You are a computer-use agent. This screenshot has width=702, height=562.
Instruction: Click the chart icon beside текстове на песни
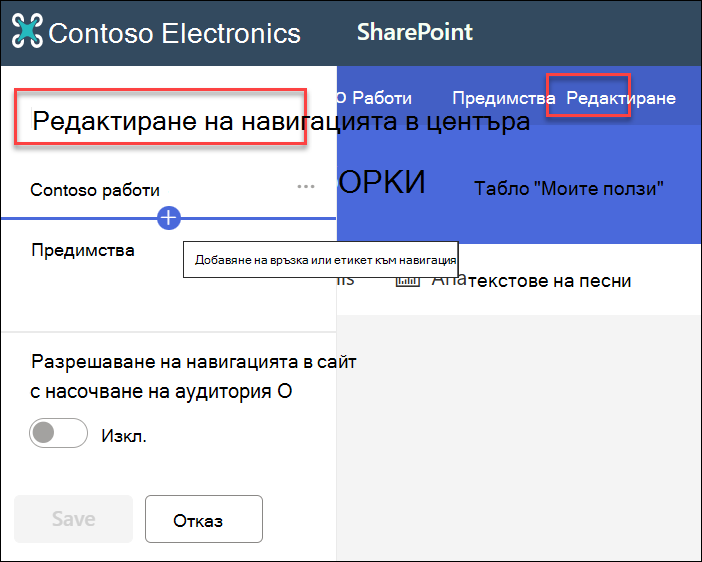(x=407, y=280)
